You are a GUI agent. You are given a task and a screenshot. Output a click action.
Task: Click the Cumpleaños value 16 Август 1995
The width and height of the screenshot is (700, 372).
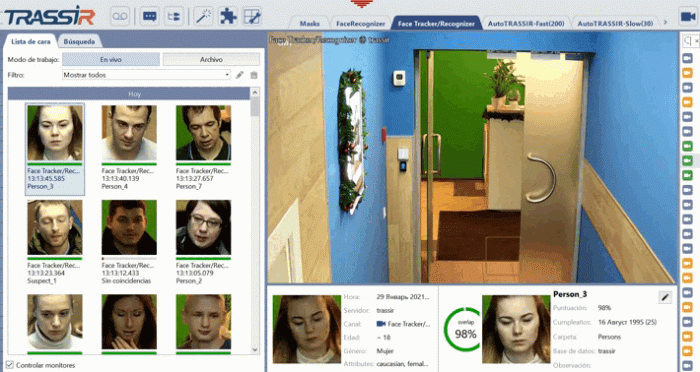627,322
